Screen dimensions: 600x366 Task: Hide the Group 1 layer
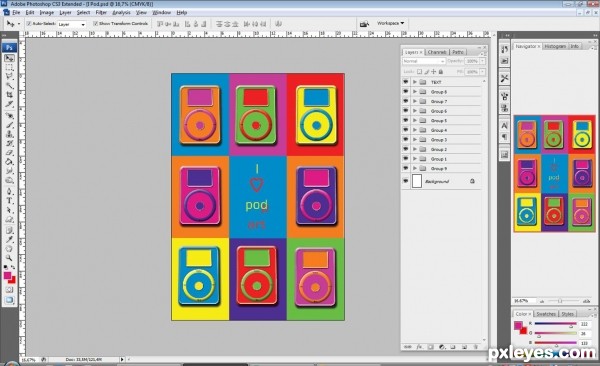pyautogui.click(x=406, y=158)
